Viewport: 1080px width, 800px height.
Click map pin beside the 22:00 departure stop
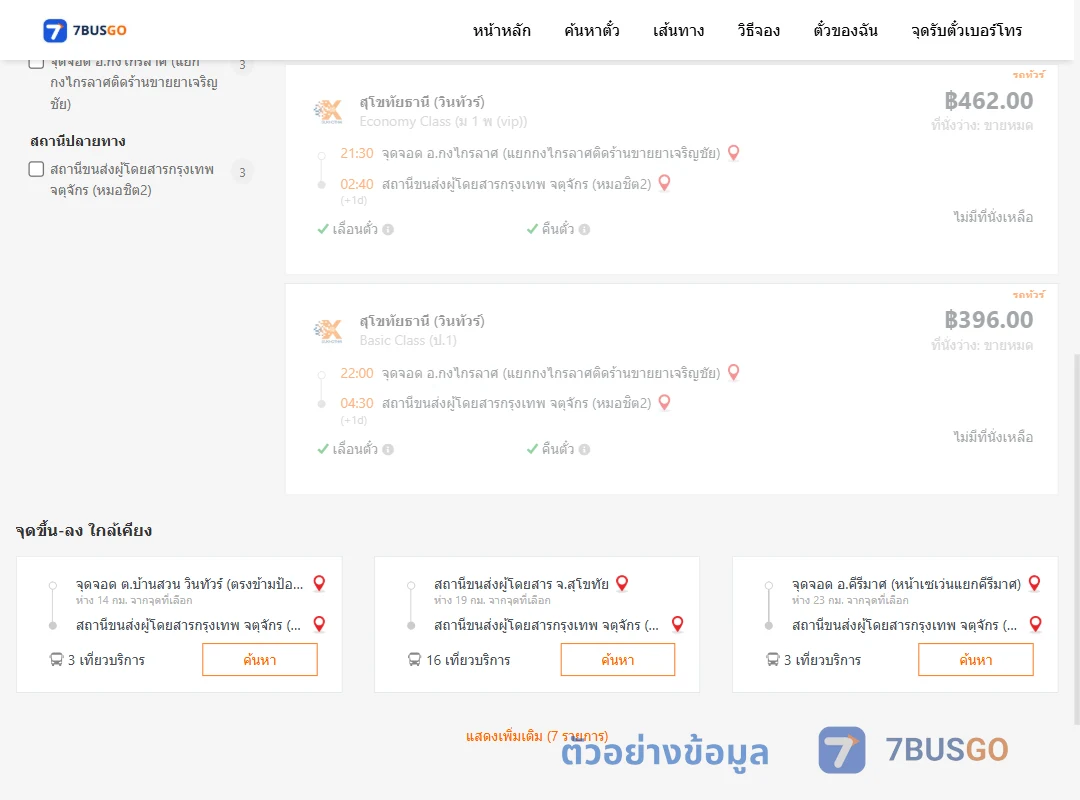click(734, 373)
